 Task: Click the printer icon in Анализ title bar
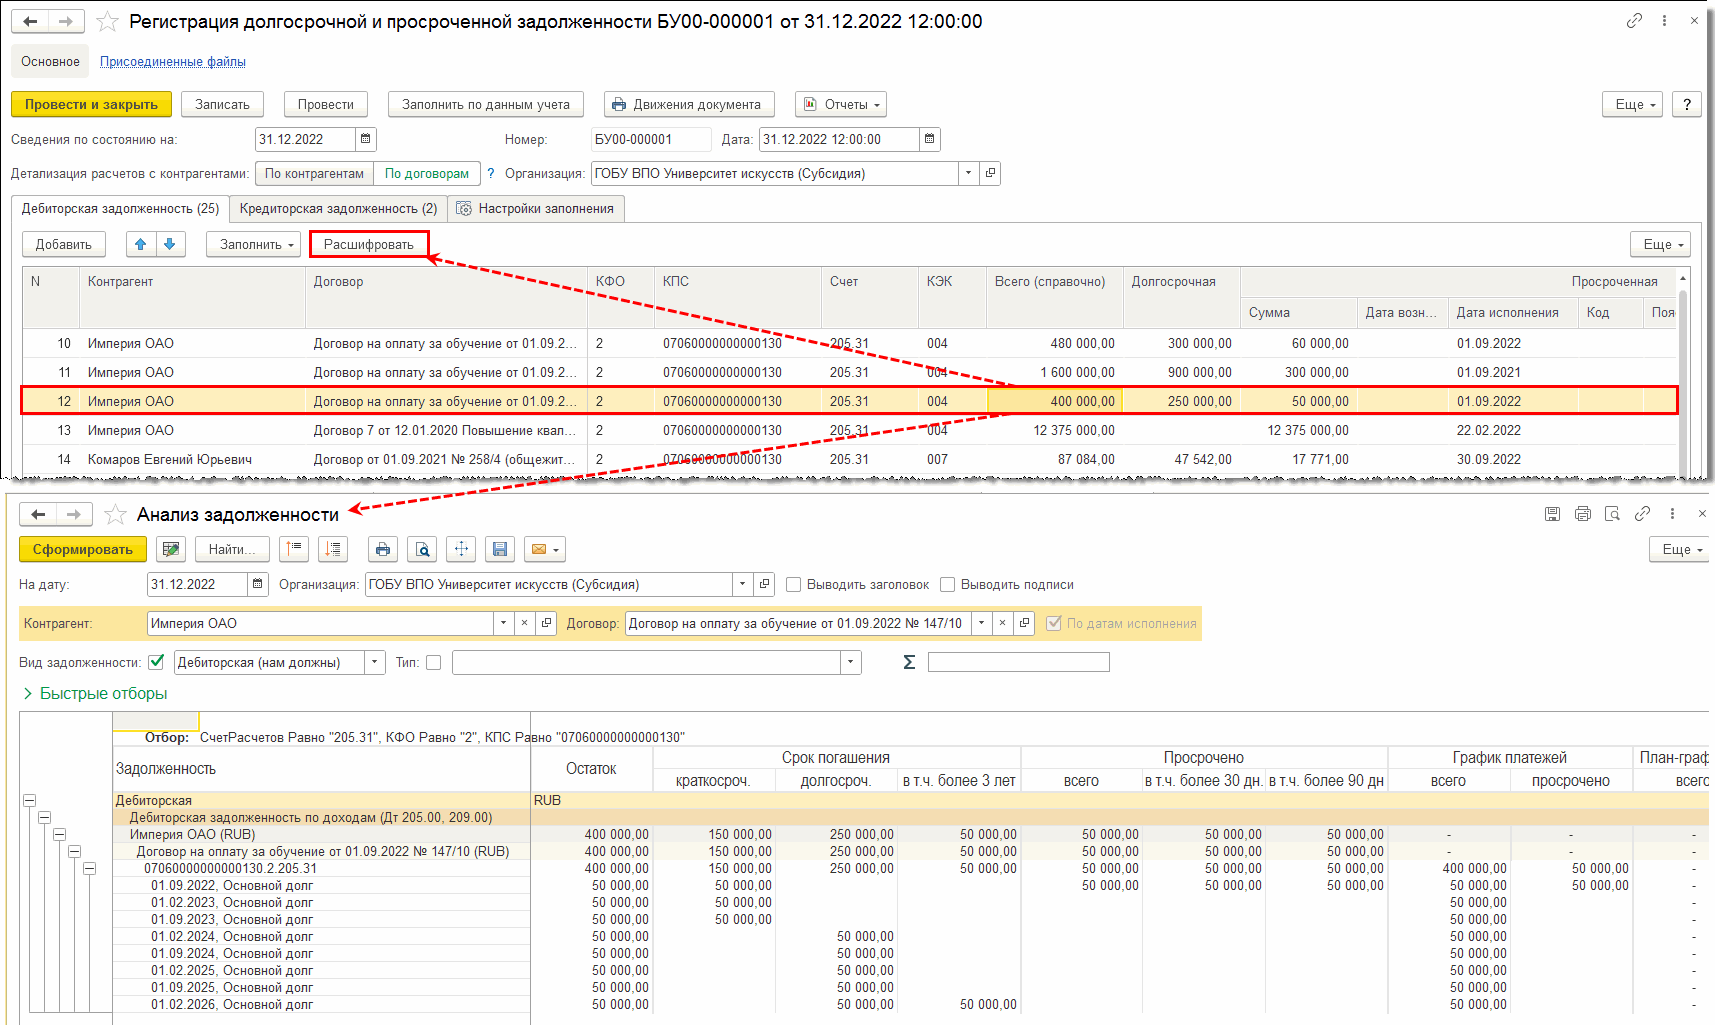click(1582, 514)
